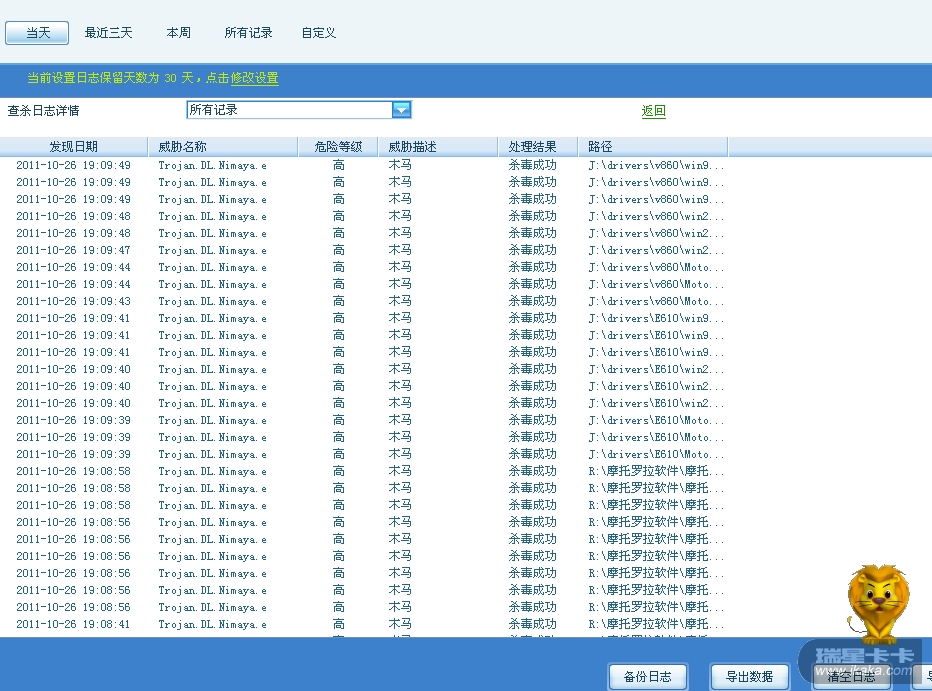Switch to the 当天 tab
Viewport: 932px width, 691px height.
click(37, 33)
